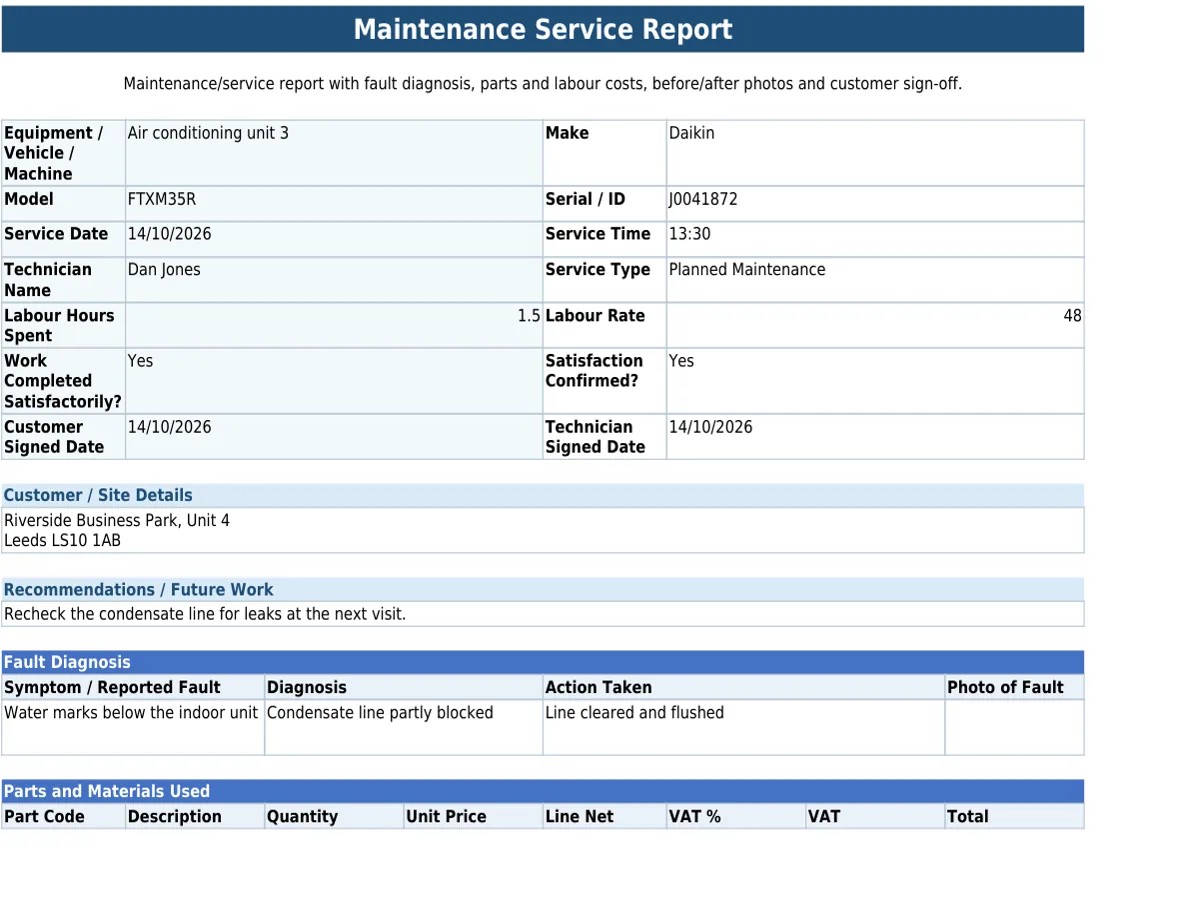Viewport: 1200px width, 900px height.
Task: Select the 'Line cleared and flushed' cell
Action: [x=744, y=727]
